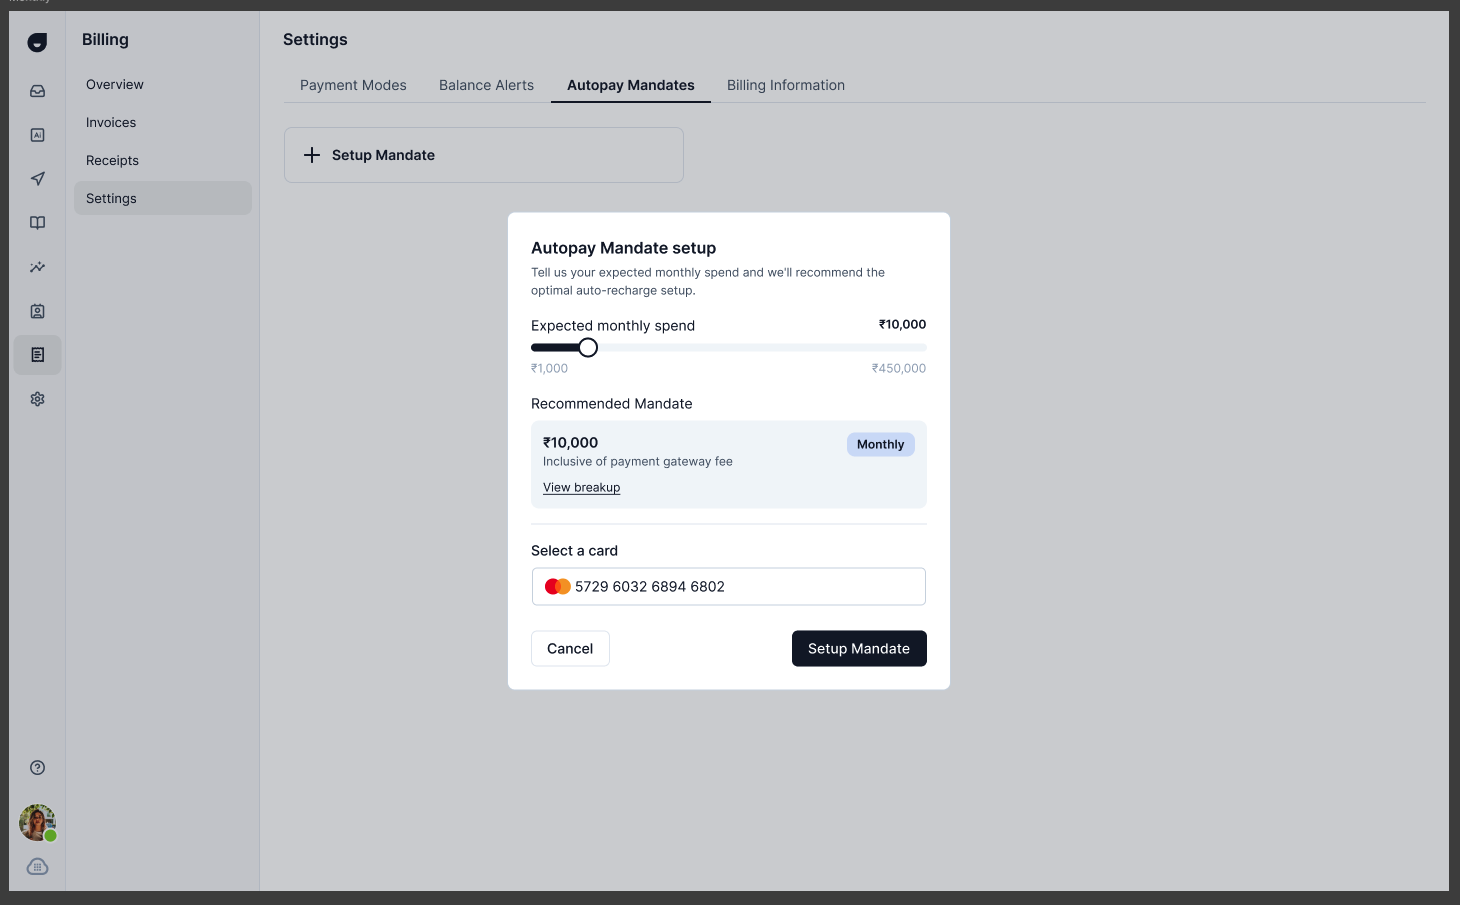
Task: Open the AI icon in sidebar
Action: pyautogui.click(x=37, y=135)
